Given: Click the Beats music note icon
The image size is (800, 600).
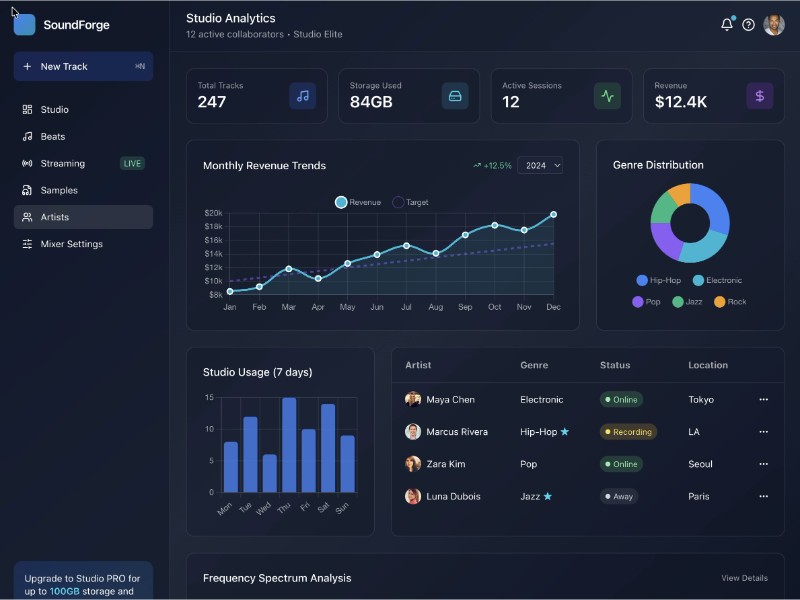Looking at the screenshot, I should click(x=27, y=137).
